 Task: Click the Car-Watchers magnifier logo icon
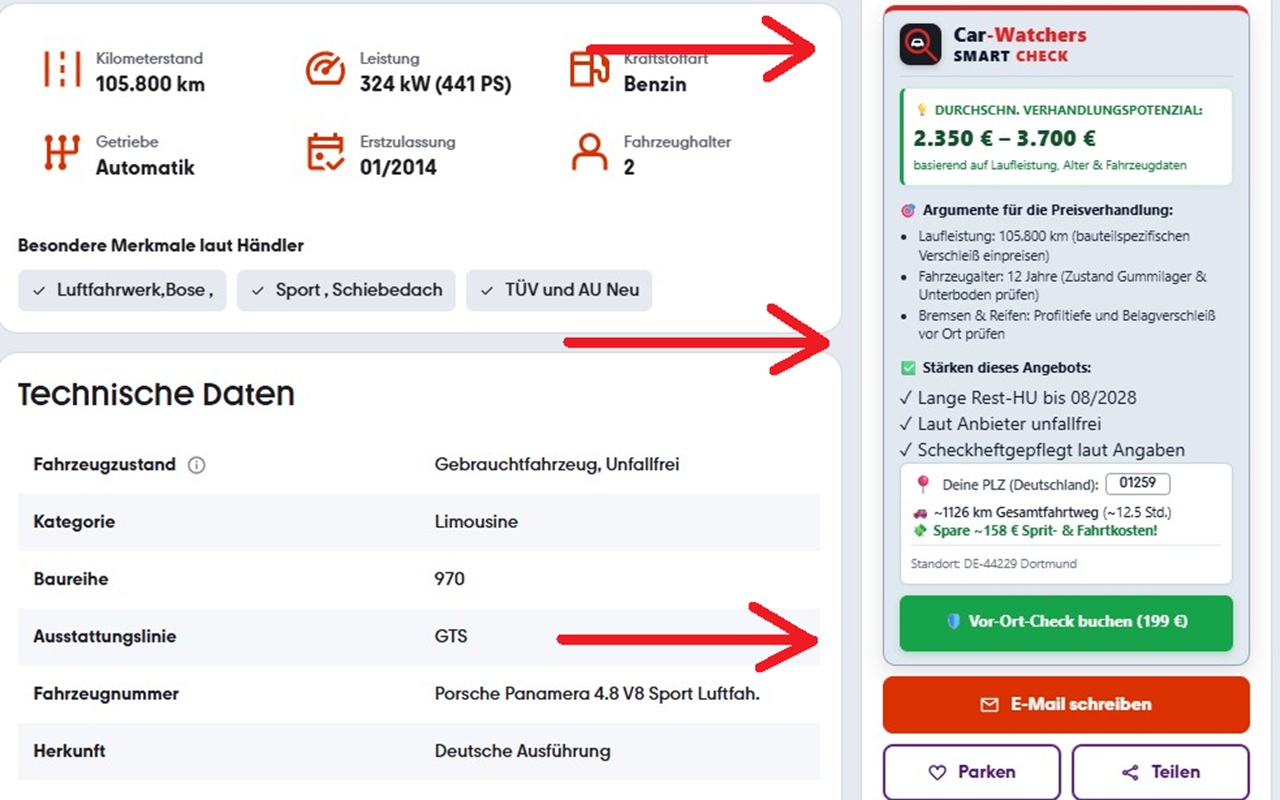[920, 45]
